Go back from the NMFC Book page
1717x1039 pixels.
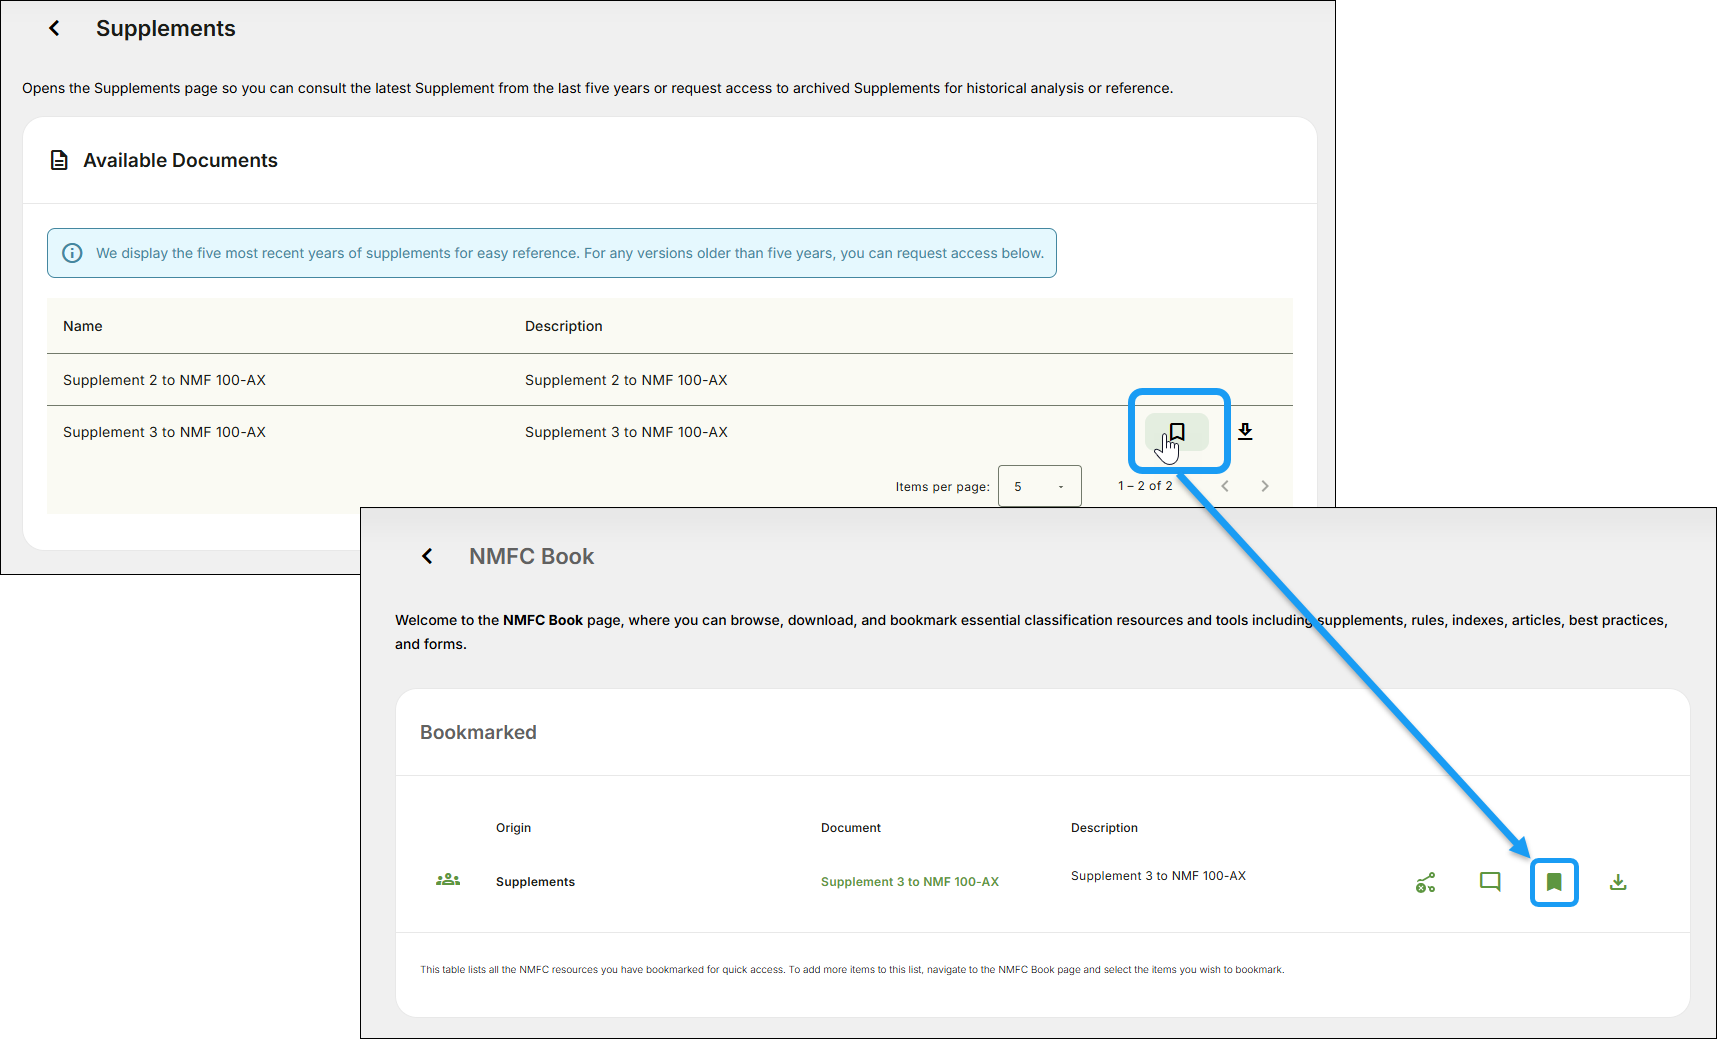click(x=427, y=556)
